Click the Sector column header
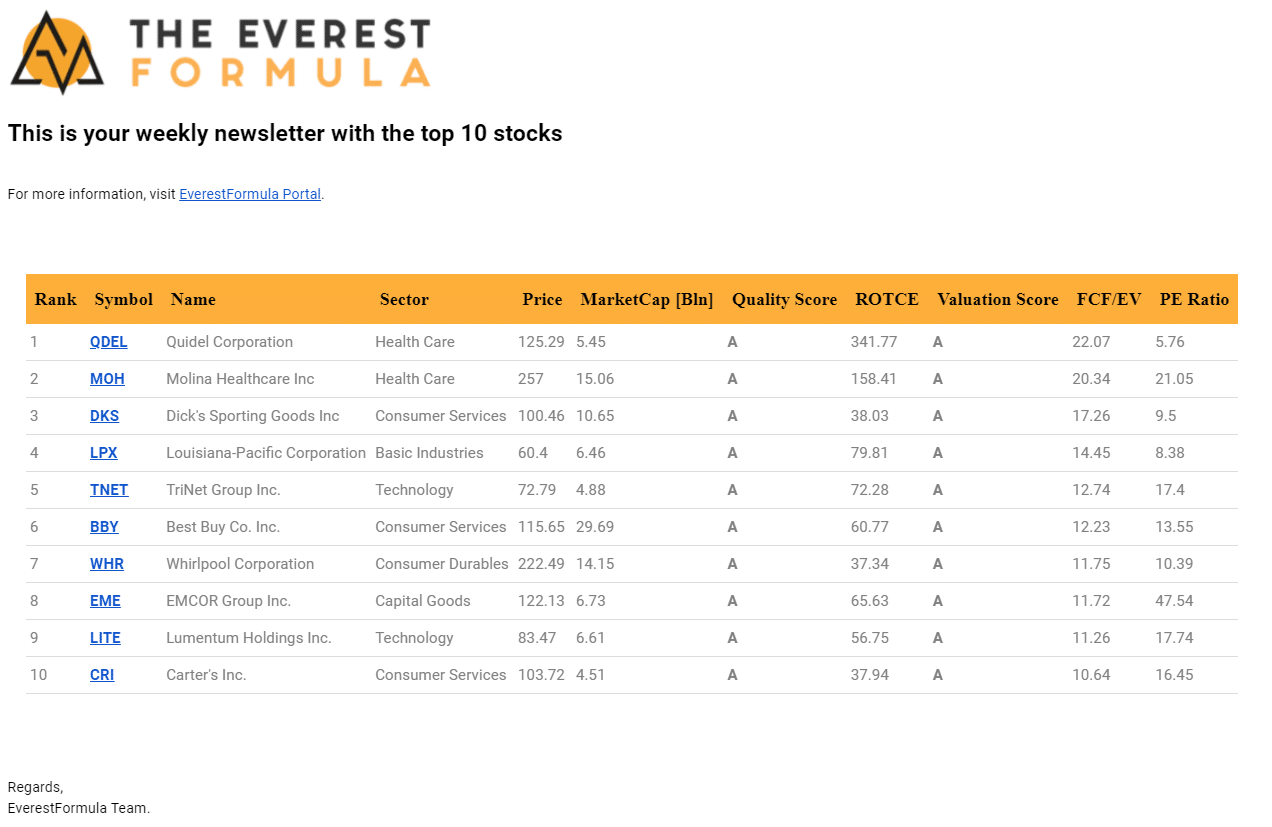 tap(404, 300)
